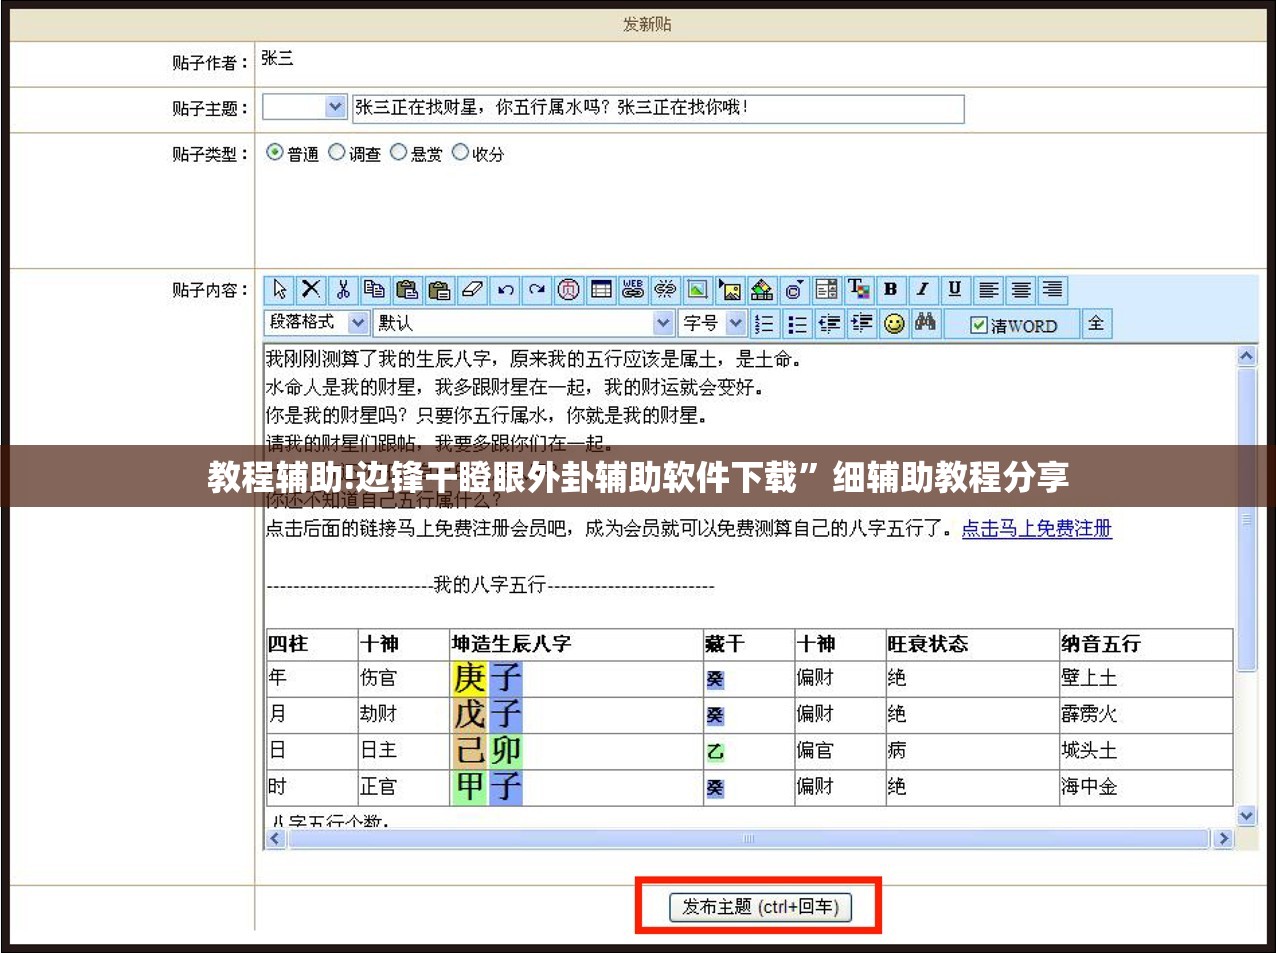The height and width of the screenshot is (953, 1276).
Task: Click the editor vertical scrollbar down arrow
Action: pos(1247,816)
